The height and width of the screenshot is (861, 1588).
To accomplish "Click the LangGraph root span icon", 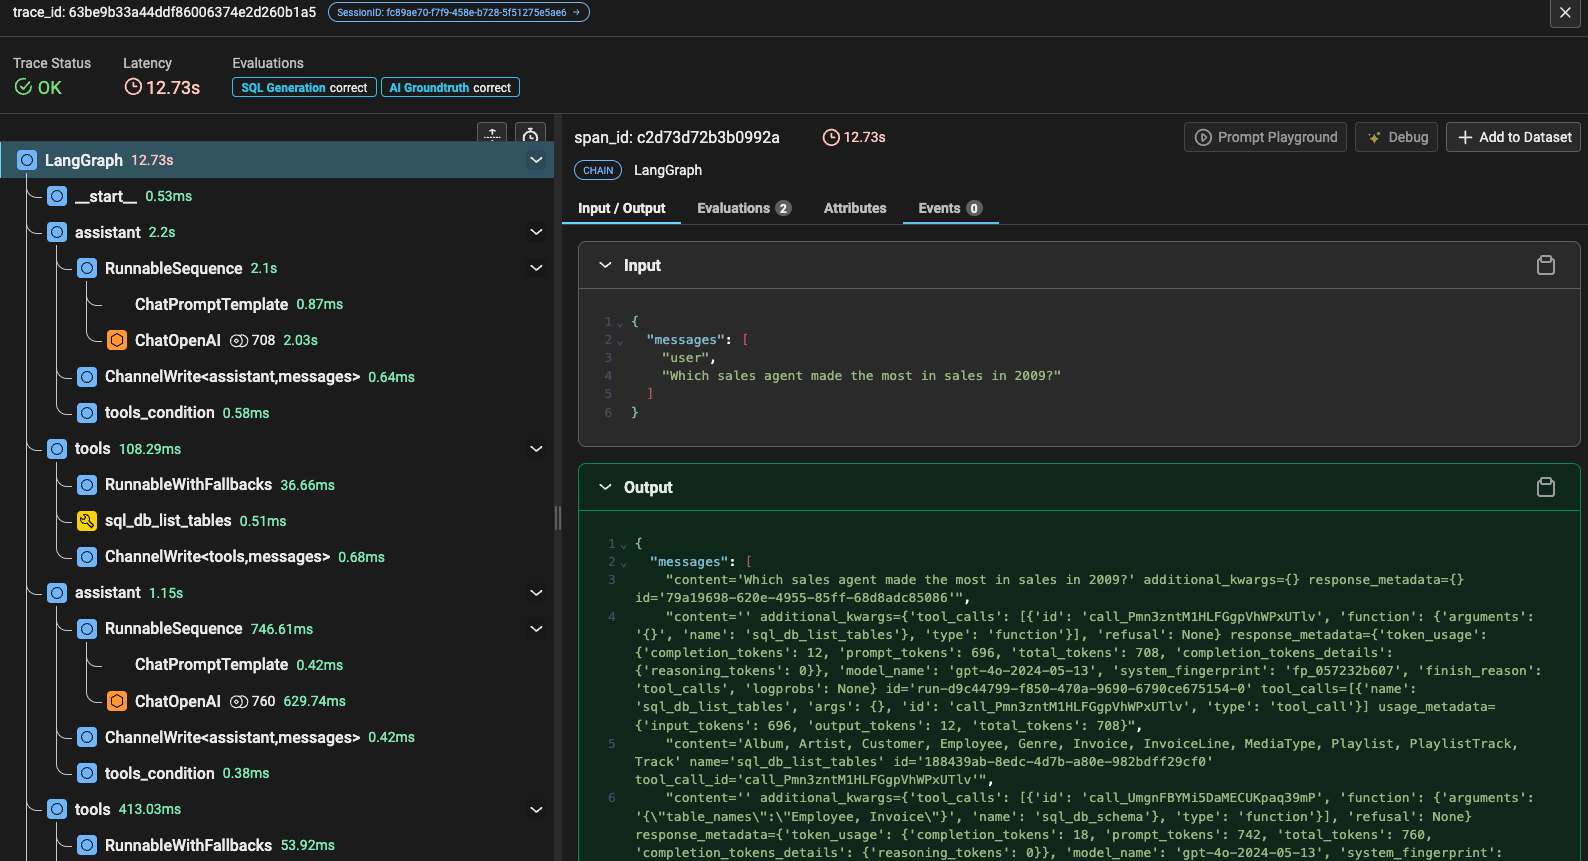I will tap(27, 160).
